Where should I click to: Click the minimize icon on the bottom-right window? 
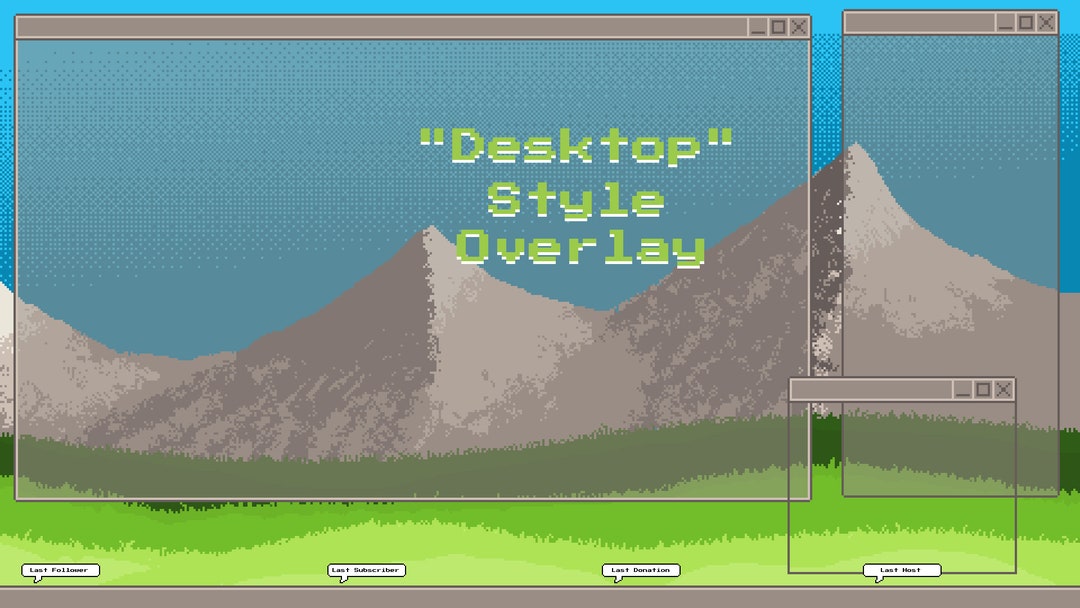965,389
